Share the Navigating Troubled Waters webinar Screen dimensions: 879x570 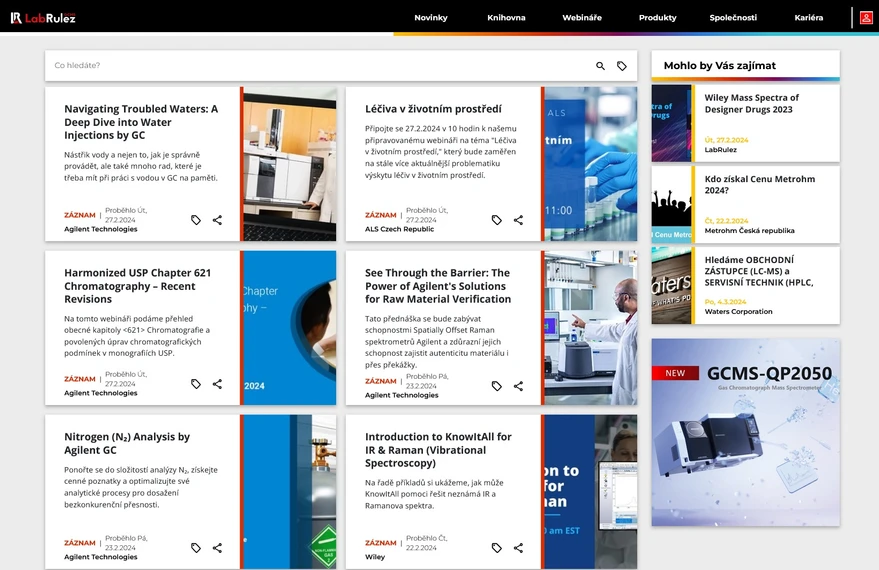coord(217,220)
